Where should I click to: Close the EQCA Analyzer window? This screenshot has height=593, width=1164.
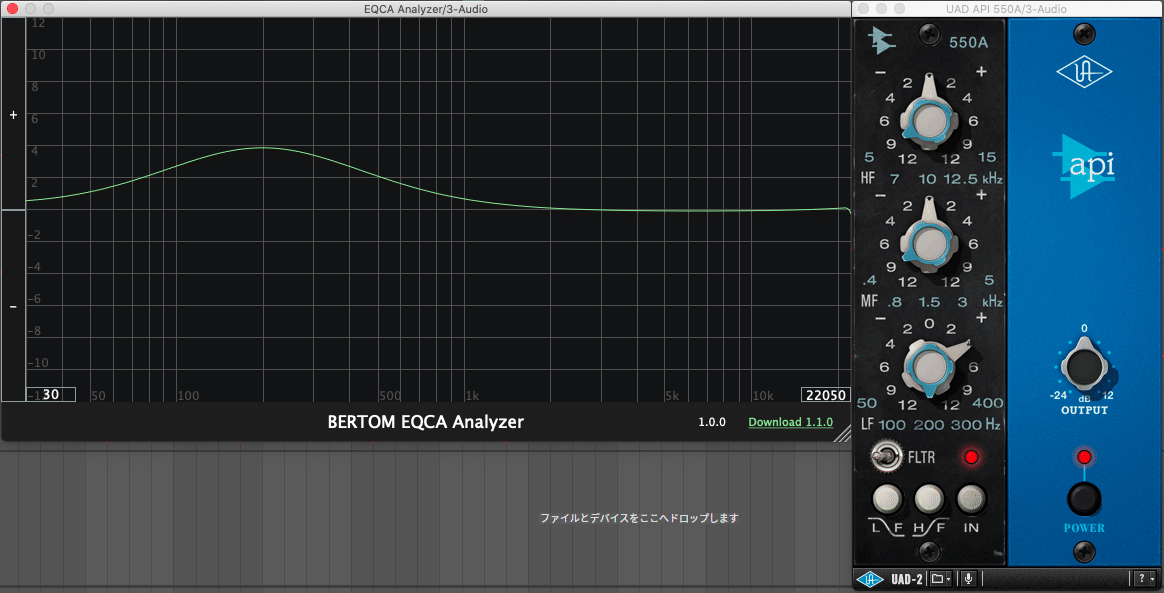[x=13, y=9]
